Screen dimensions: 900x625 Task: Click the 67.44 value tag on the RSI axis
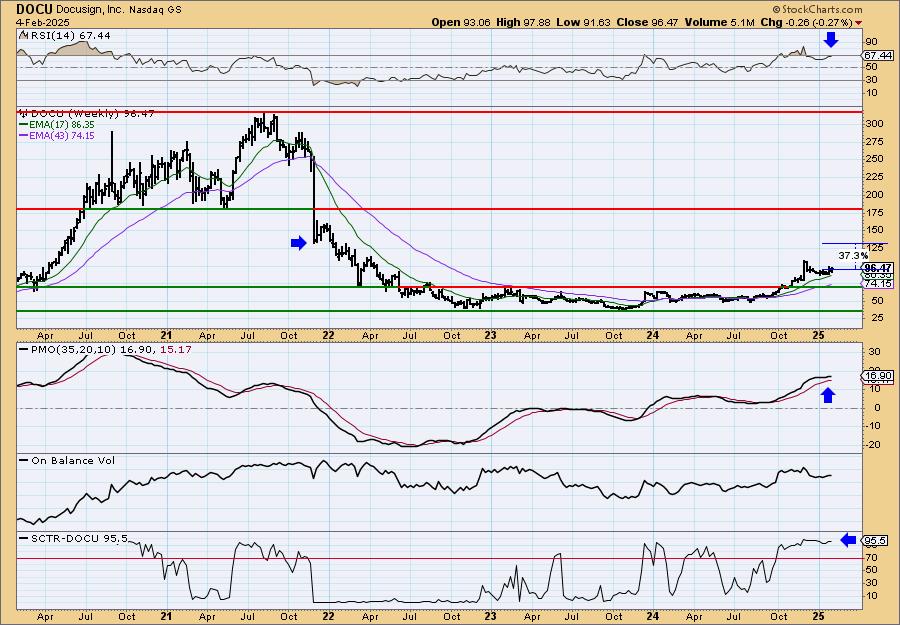tap(878, 56)
